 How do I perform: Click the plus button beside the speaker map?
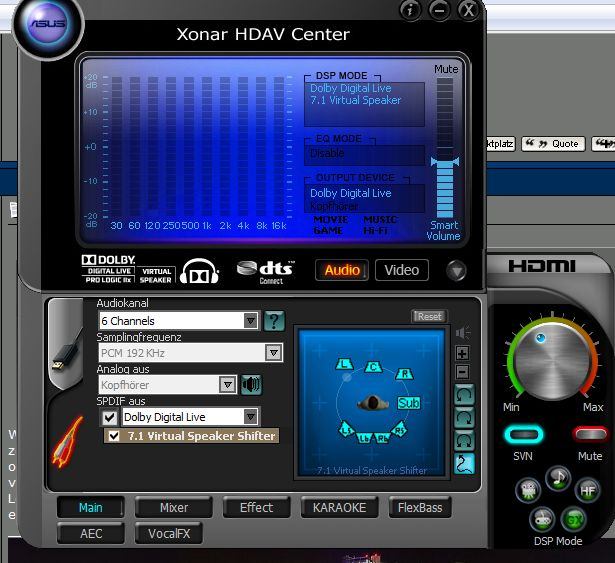point(462,353)
